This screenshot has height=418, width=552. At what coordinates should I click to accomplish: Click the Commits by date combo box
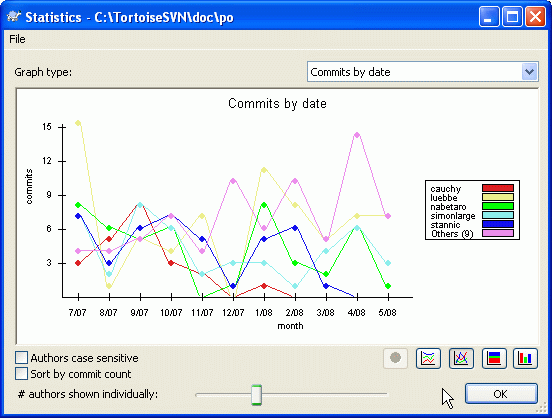pyautogui.click(x=423, y=72)
